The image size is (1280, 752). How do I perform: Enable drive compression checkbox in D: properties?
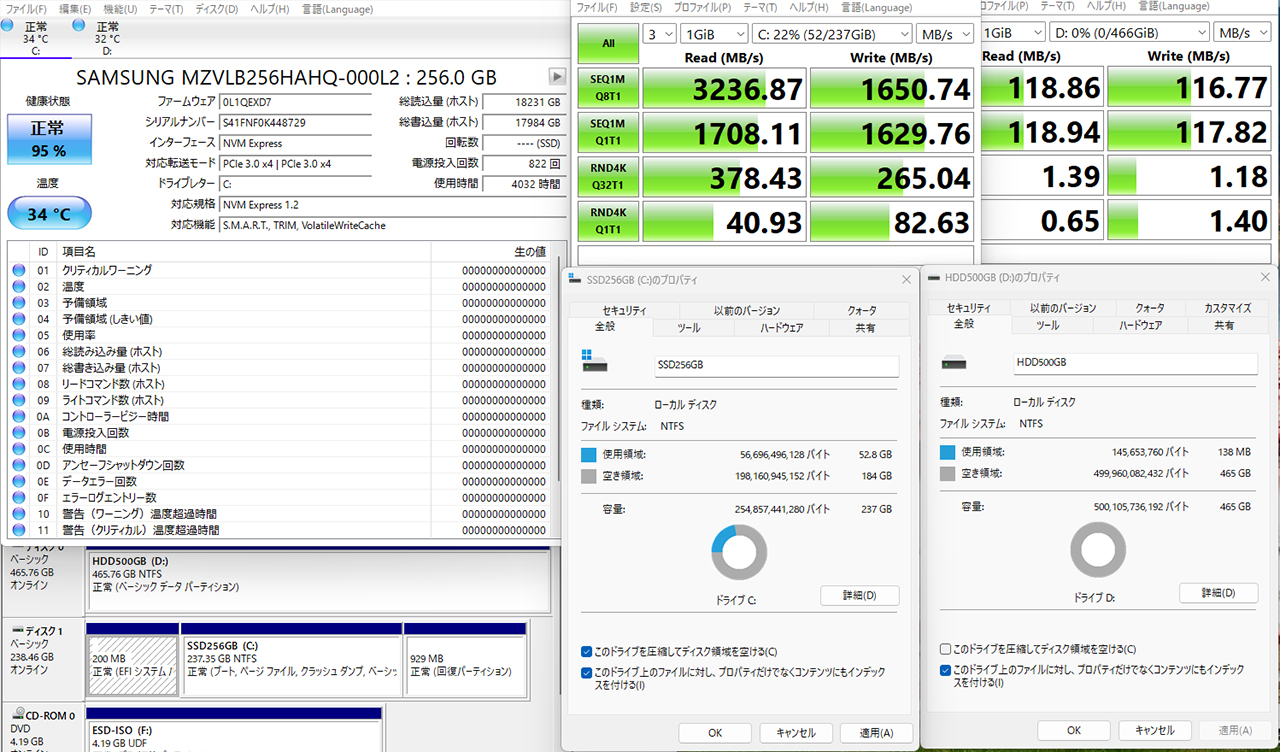click(945, 649)
